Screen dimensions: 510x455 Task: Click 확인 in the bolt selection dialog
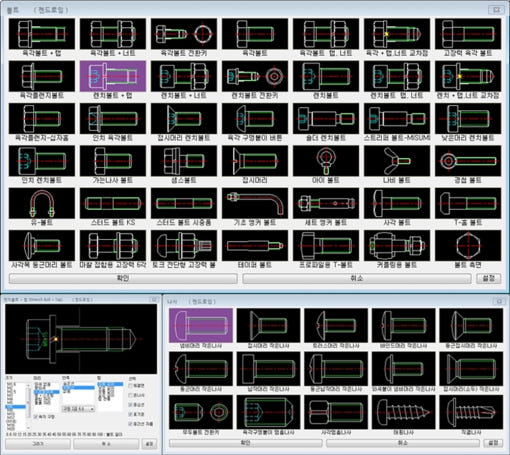pos(123,278)
